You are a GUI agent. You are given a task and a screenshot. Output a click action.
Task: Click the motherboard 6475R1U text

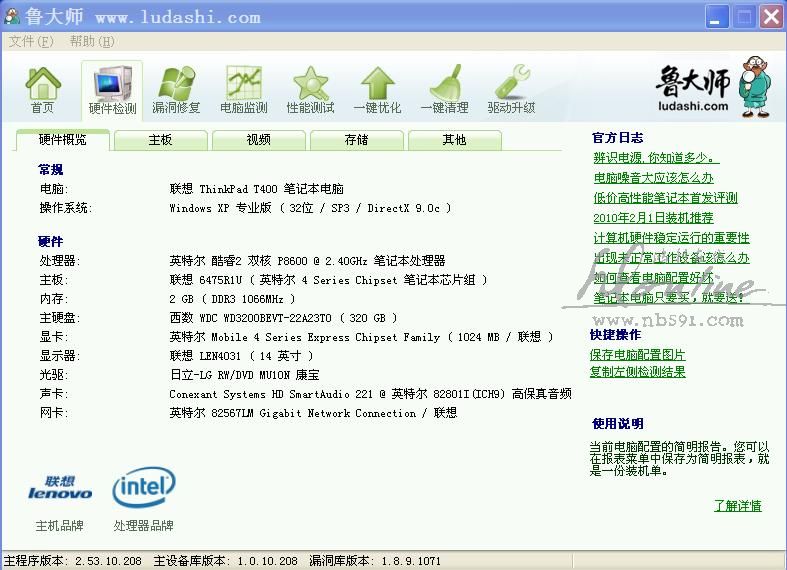[x=328, y=280]
